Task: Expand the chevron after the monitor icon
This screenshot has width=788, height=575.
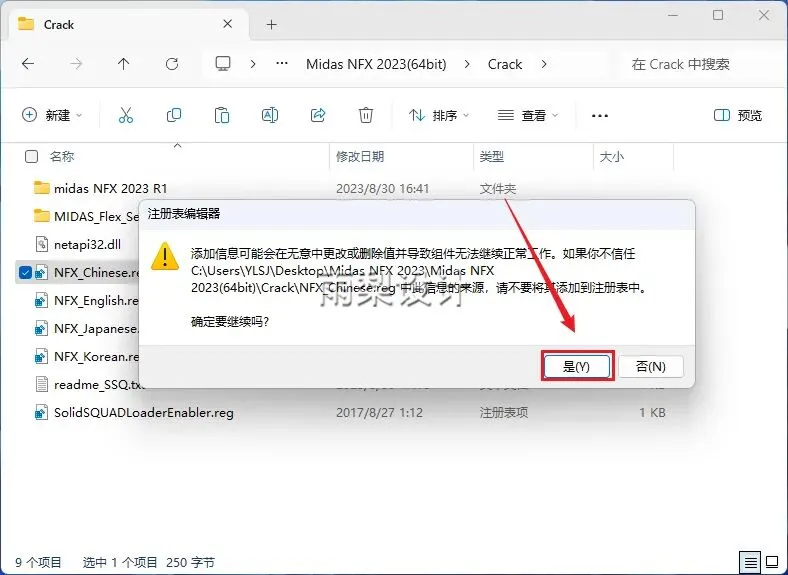Action: 253,64
